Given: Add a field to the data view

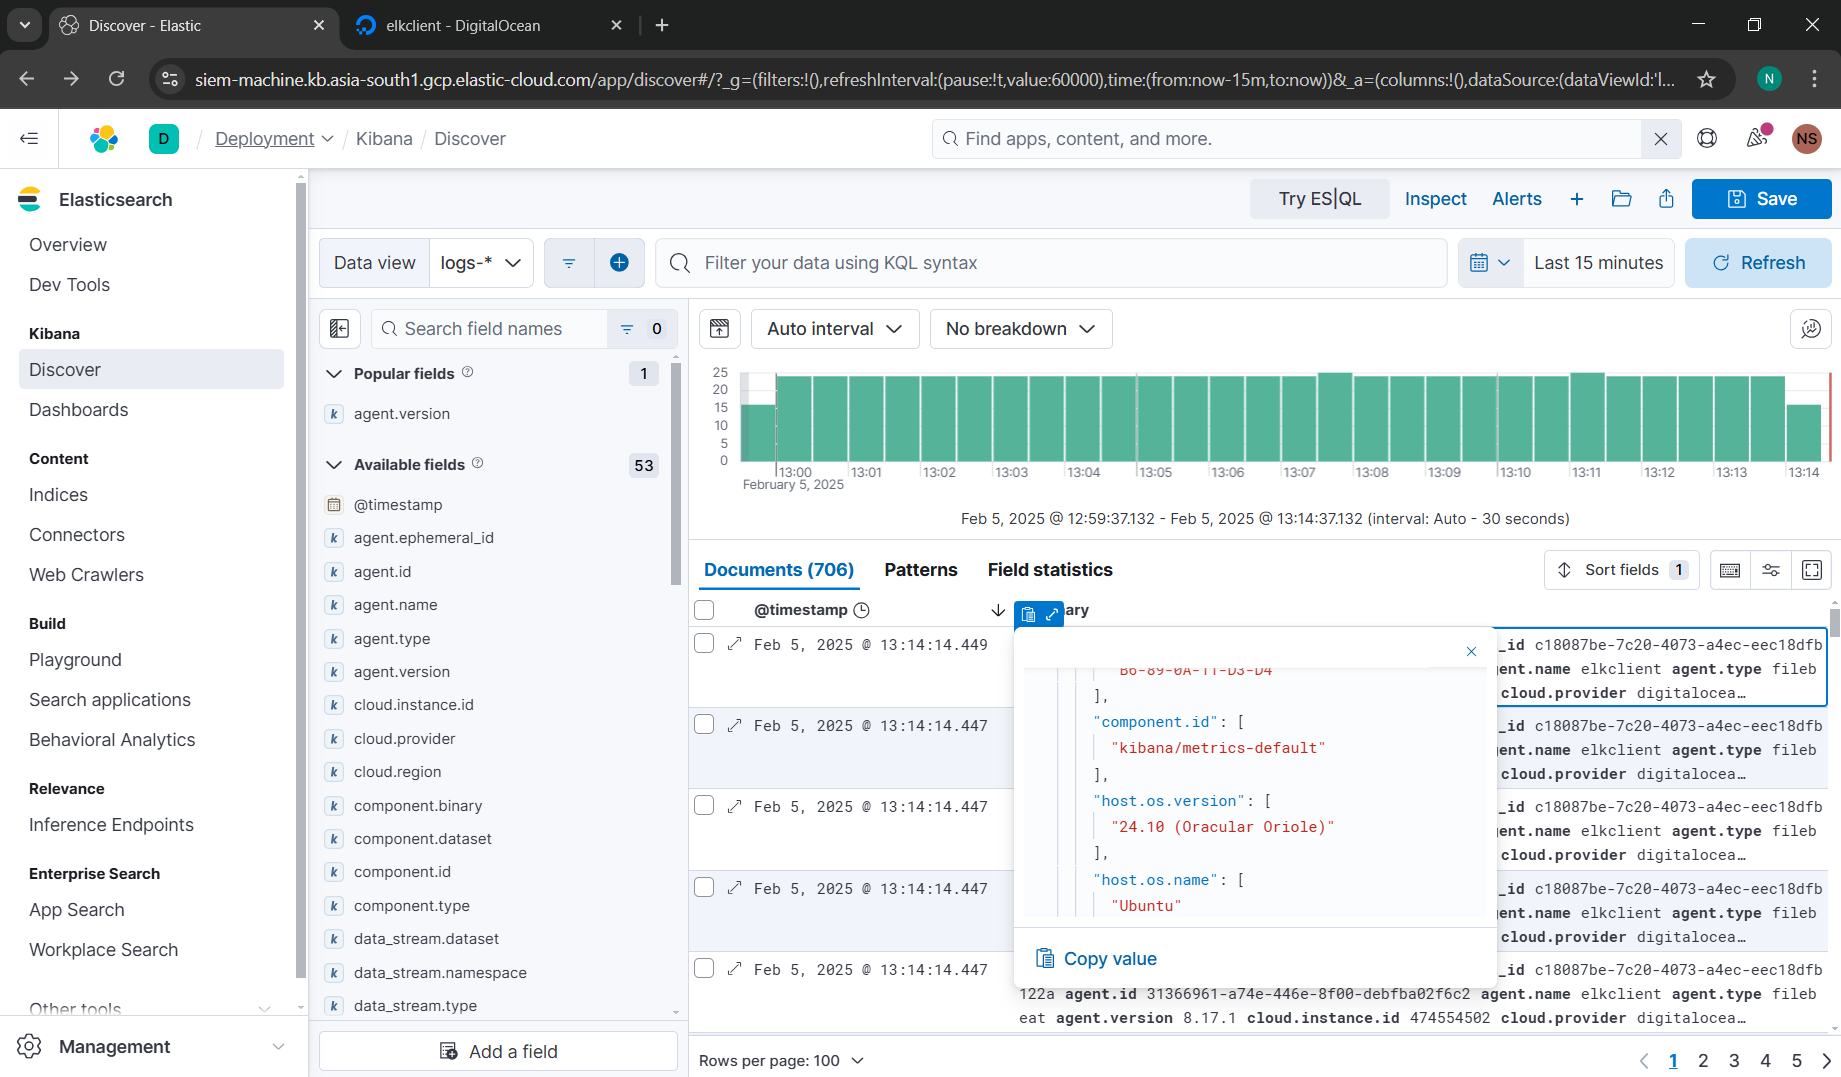Looking at the screenshot, I should click(498, 1052).
